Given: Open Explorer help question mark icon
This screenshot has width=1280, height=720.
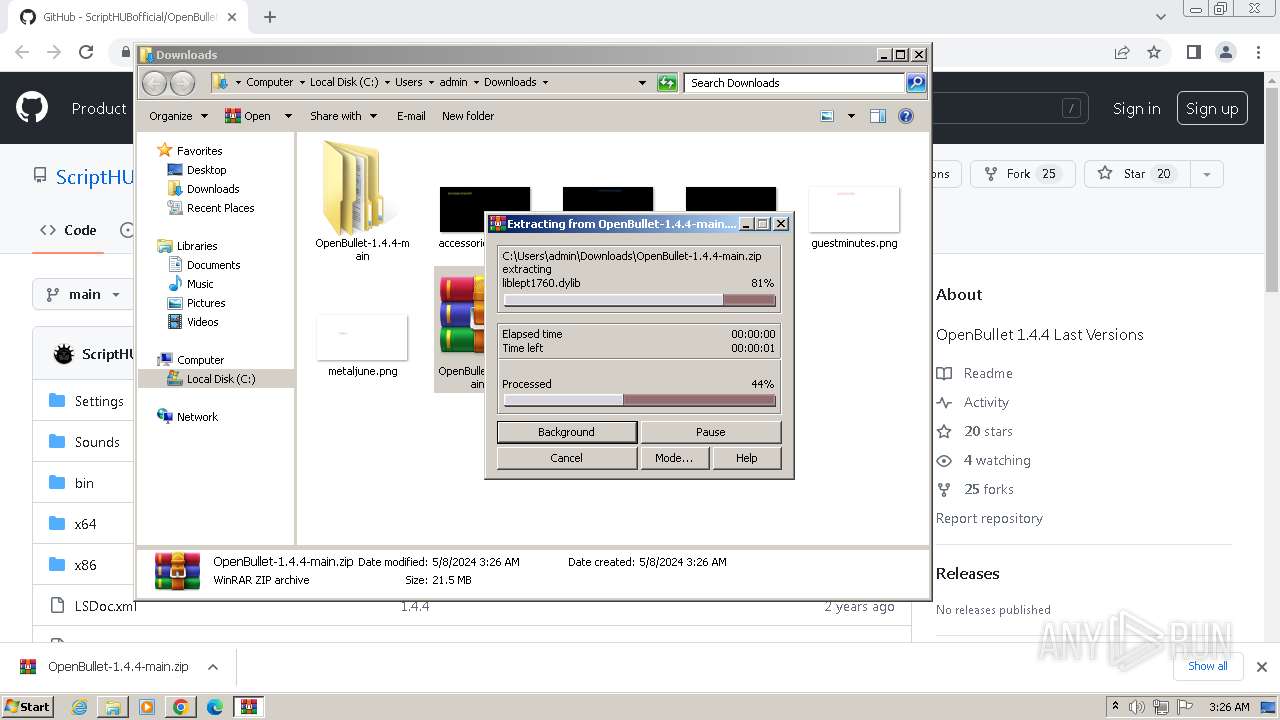Looking at the screenshot, I should (x=906, y=116).
